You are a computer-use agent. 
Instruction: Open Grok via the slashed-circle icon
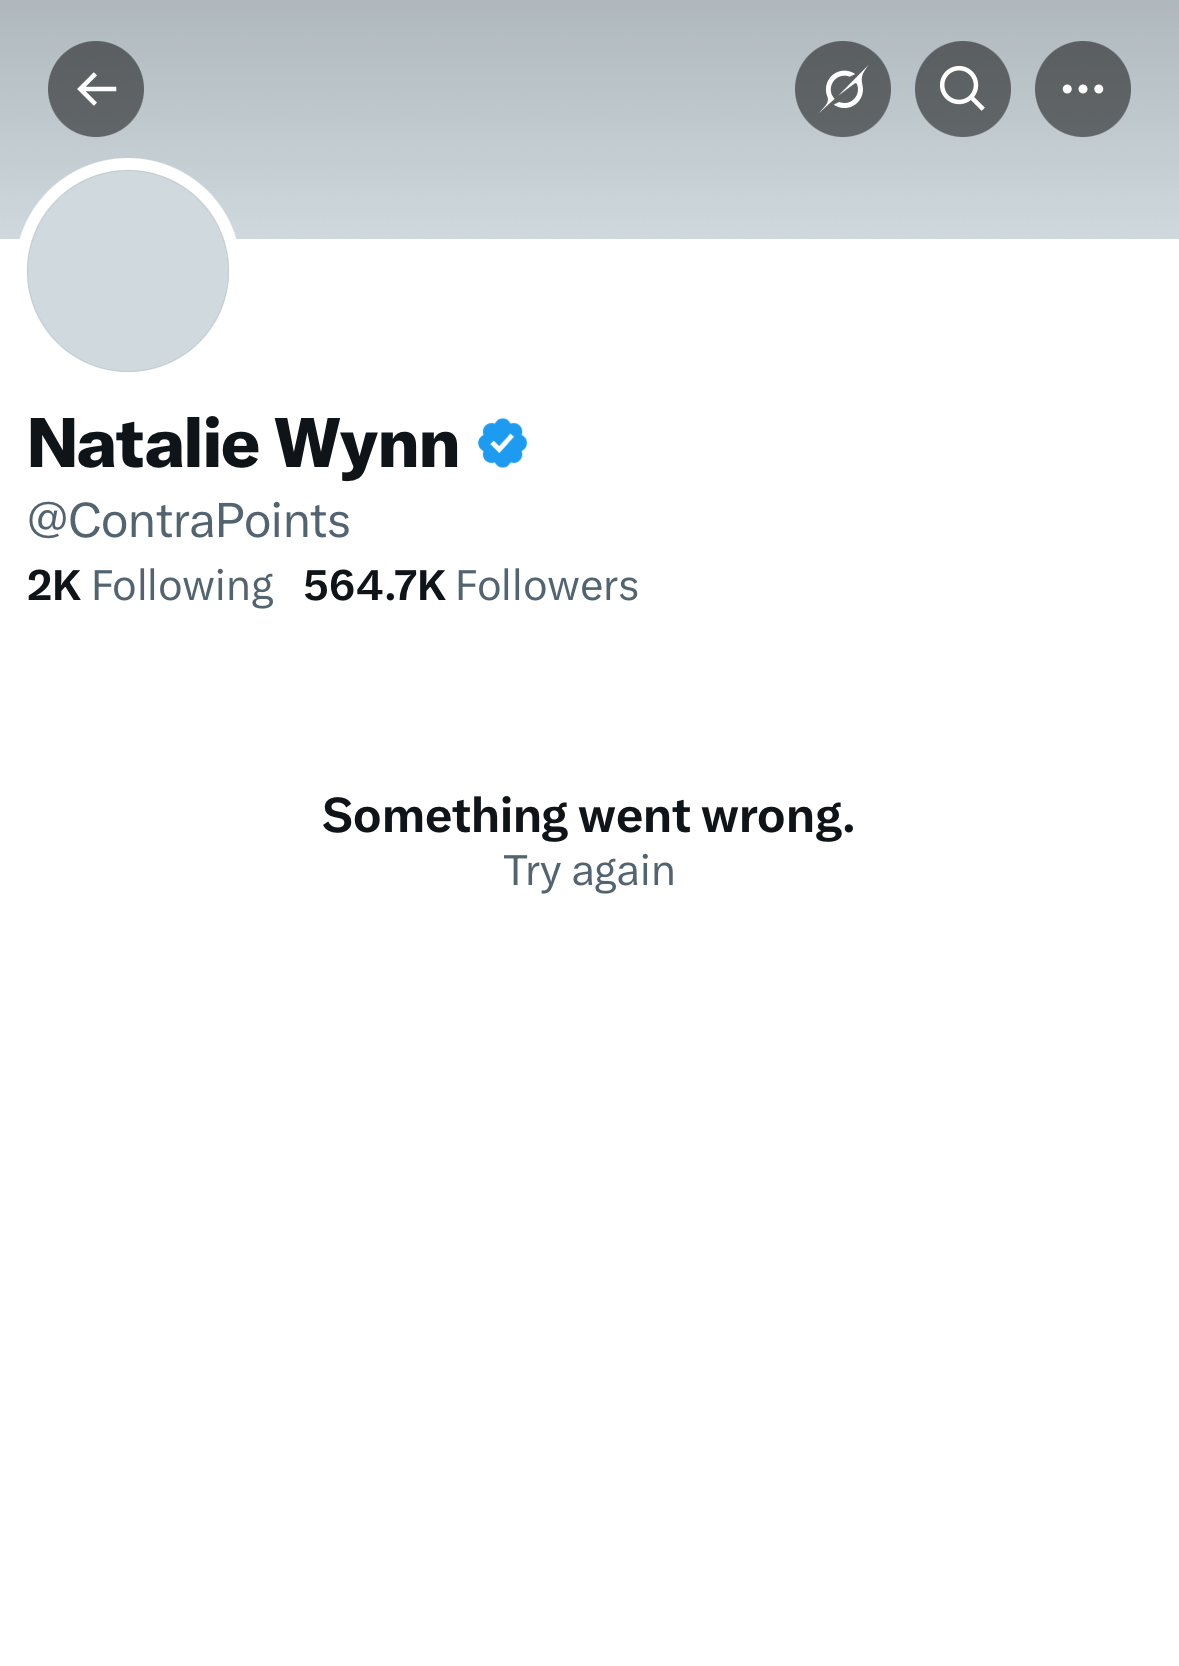pyautogui.click(x=842, y=89)
